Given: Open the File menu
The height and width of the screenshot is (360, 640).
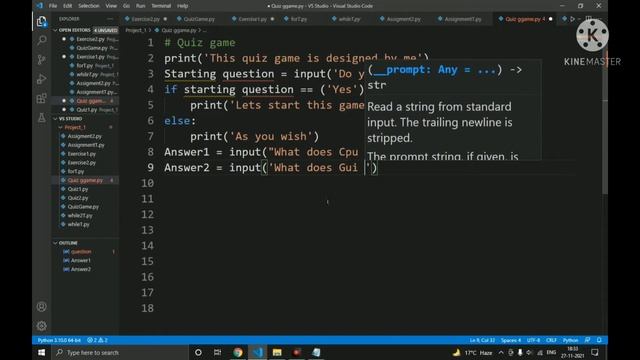Looking at the screenshot, I should (53, 6).
